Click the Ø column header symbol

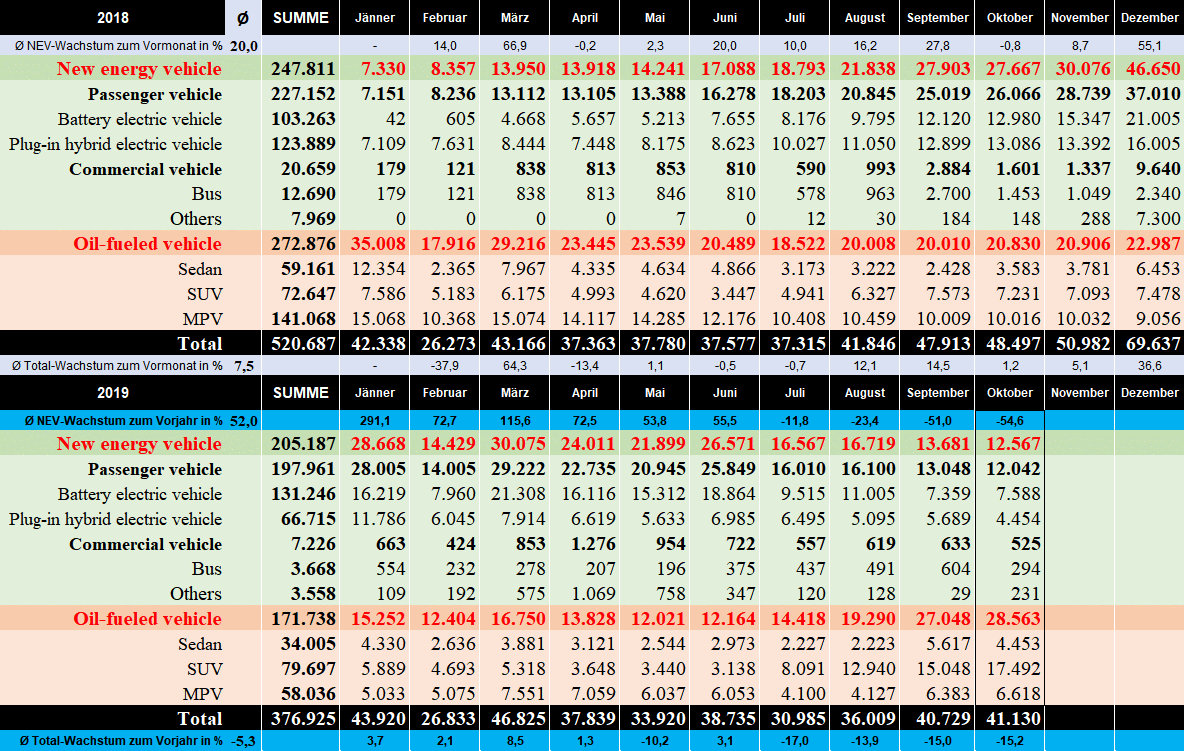pos(242,17)
